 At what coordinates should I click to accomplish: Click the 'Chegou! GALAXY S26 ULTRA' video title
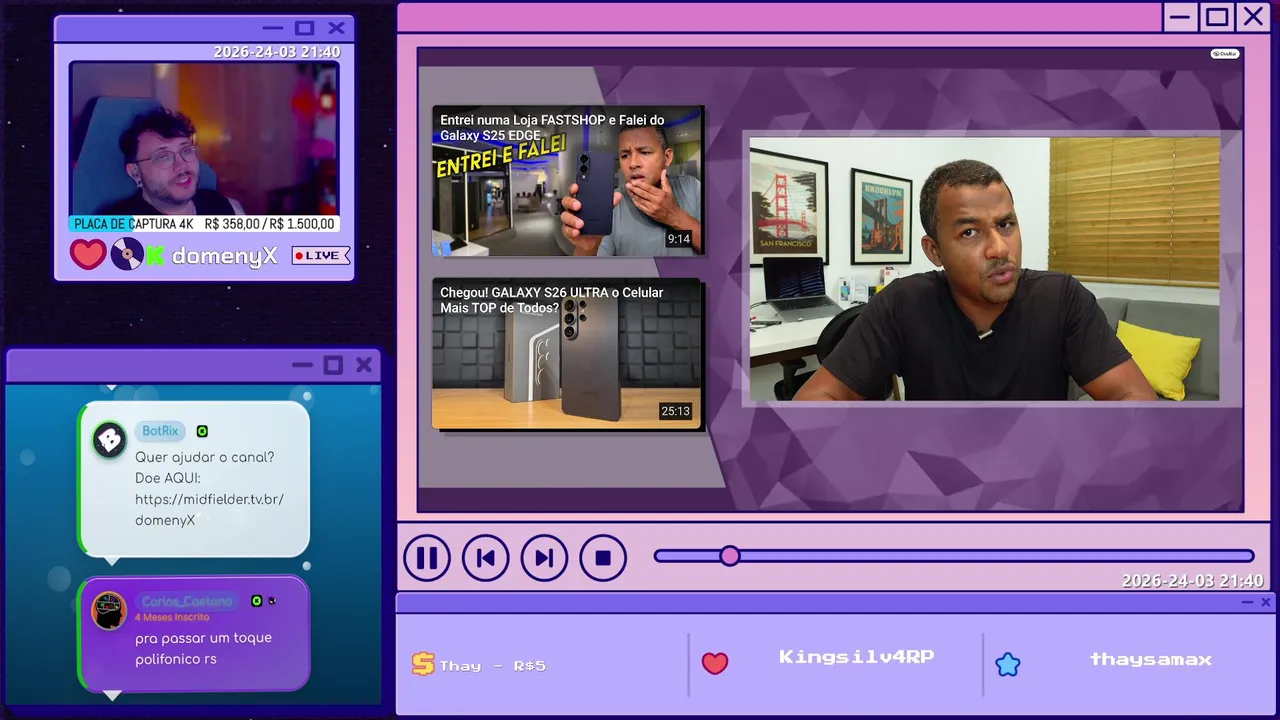tap(552, 300)
